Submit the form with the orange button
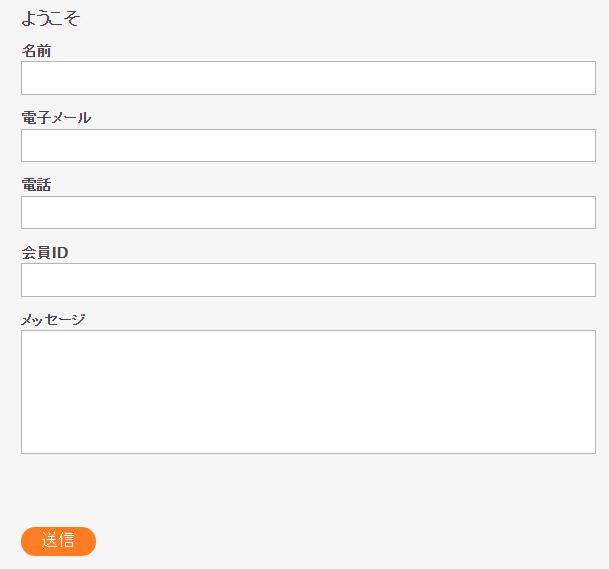609x569 pixels. (x=58, y=541)
